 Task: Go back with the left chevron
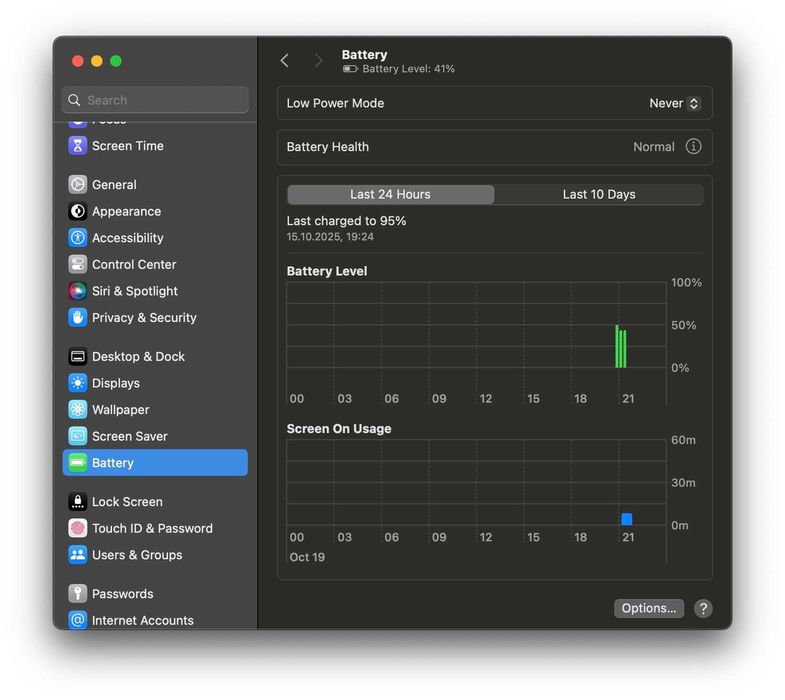(284, 61)
